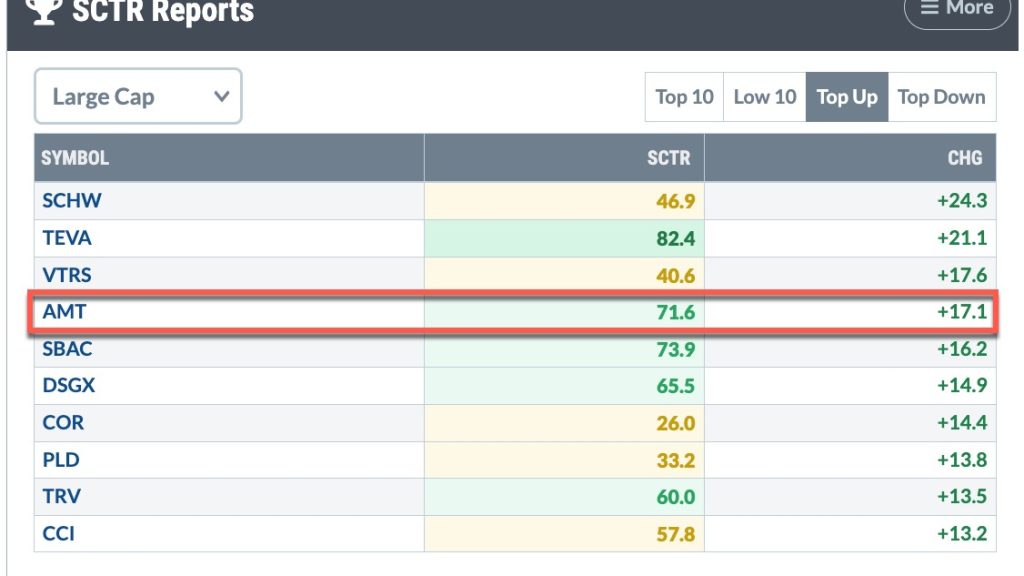
Task: Switch to the Low 10 tab
Action: click(765, 97)
